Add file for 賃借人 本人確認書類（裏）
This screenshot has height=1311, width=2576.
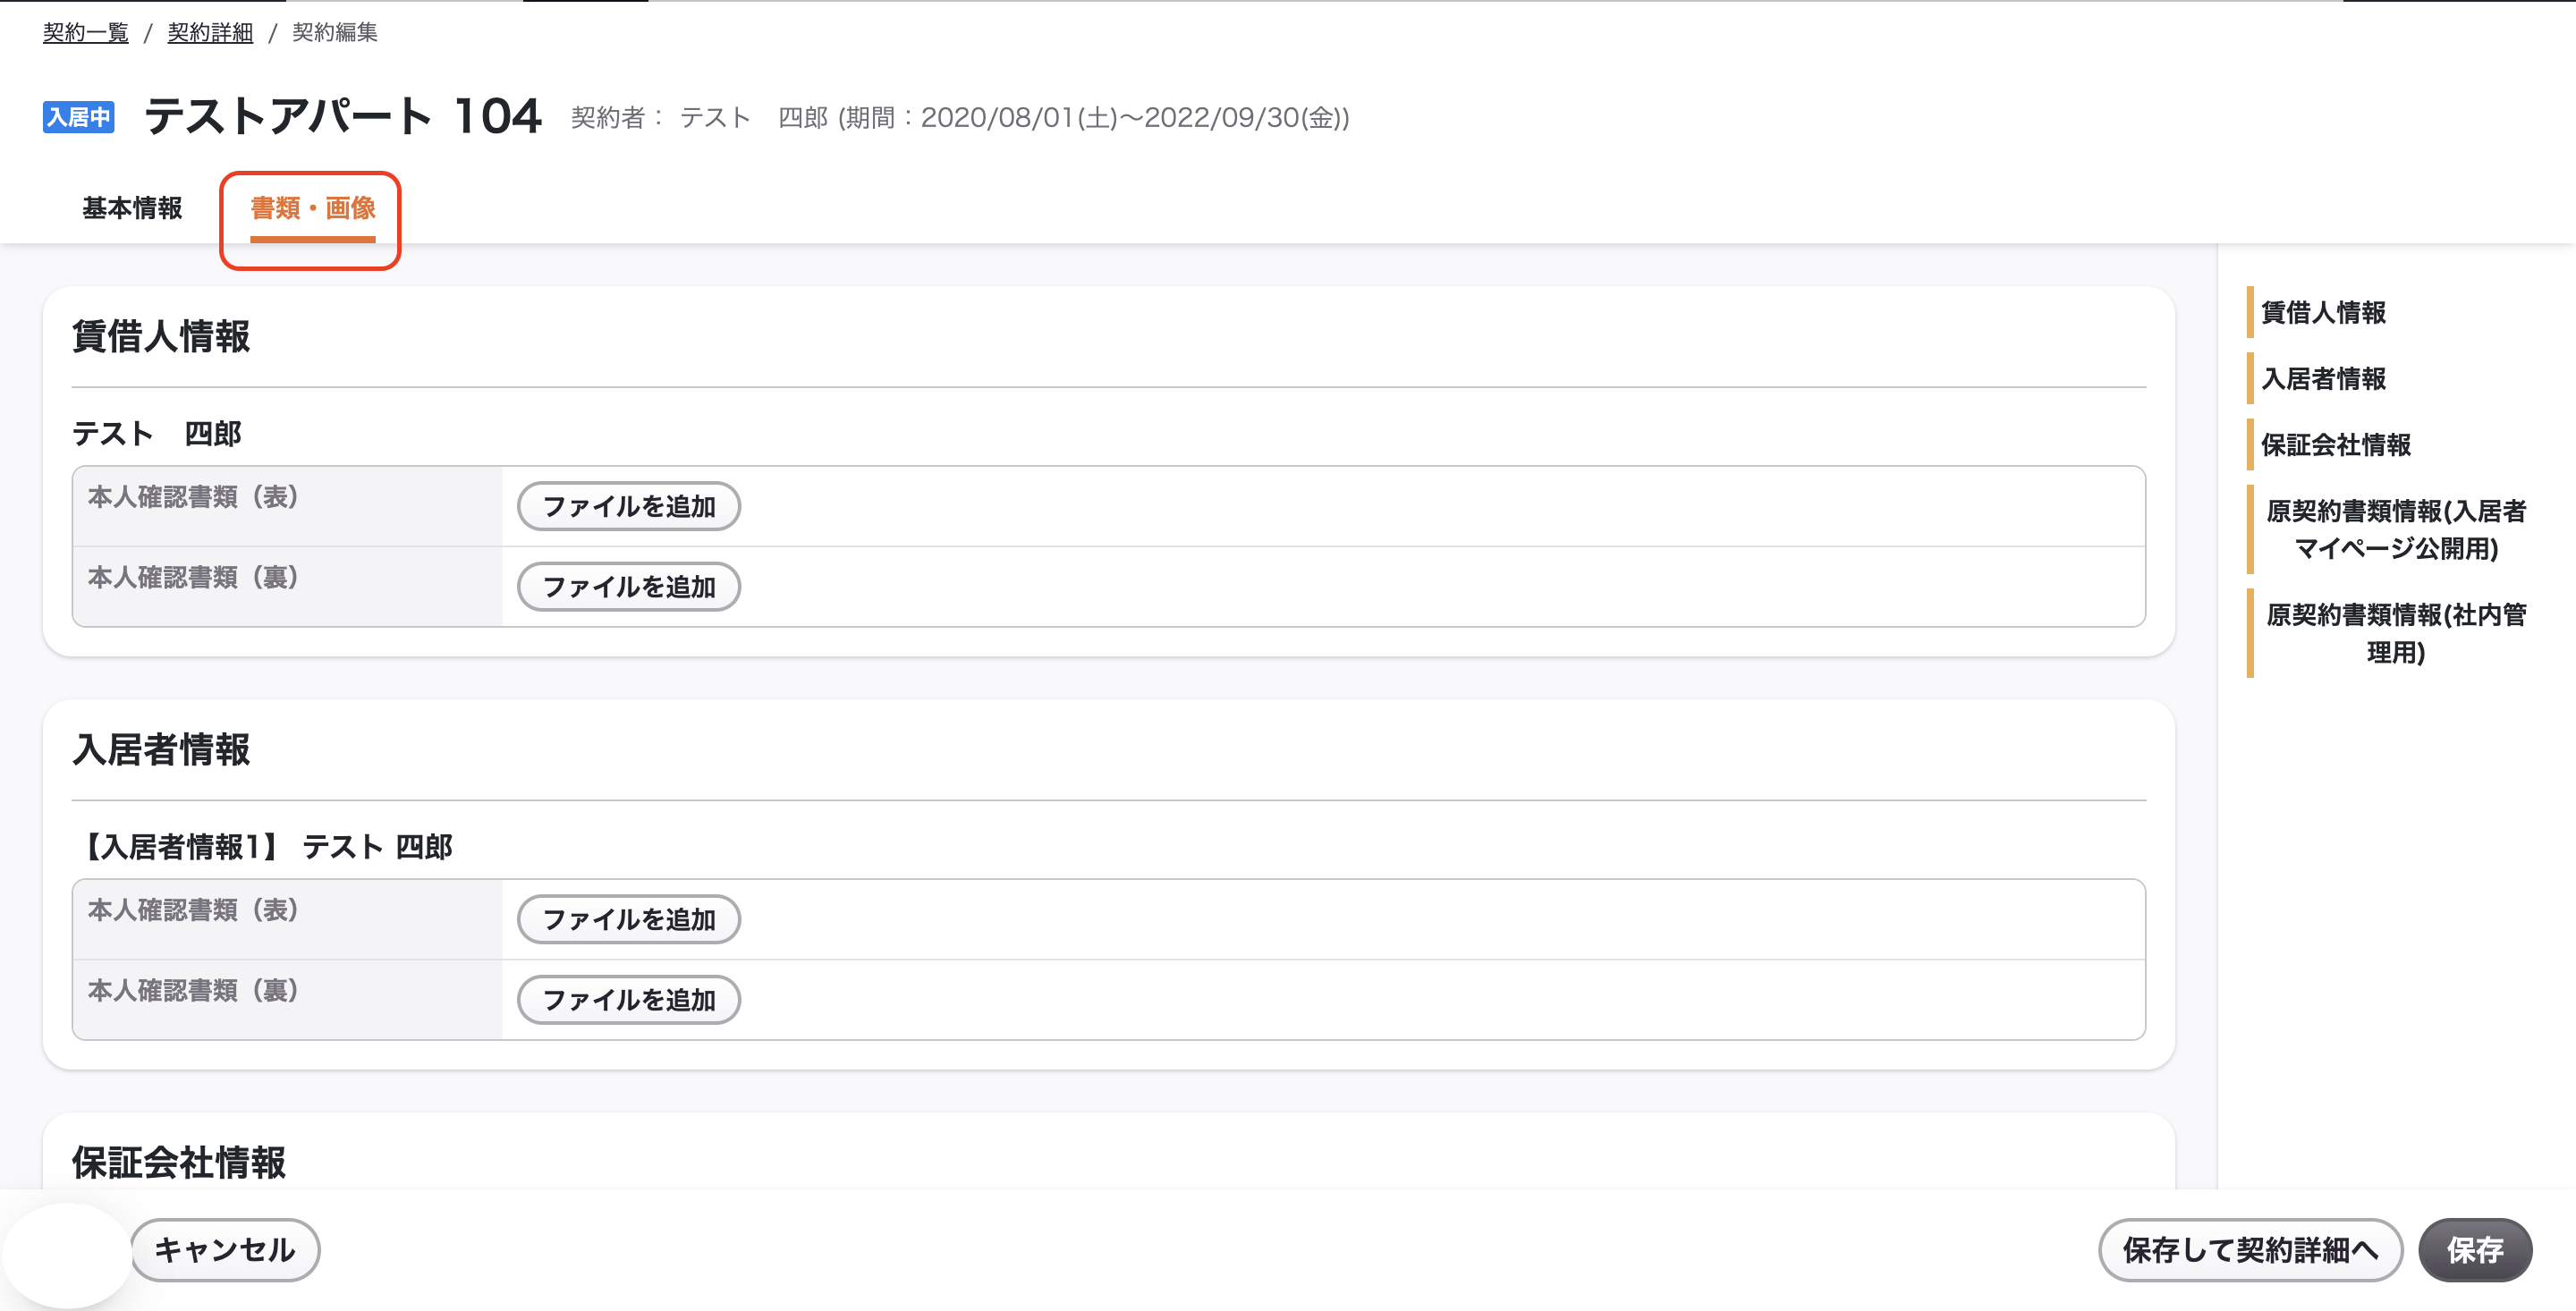tap(629, 587)
